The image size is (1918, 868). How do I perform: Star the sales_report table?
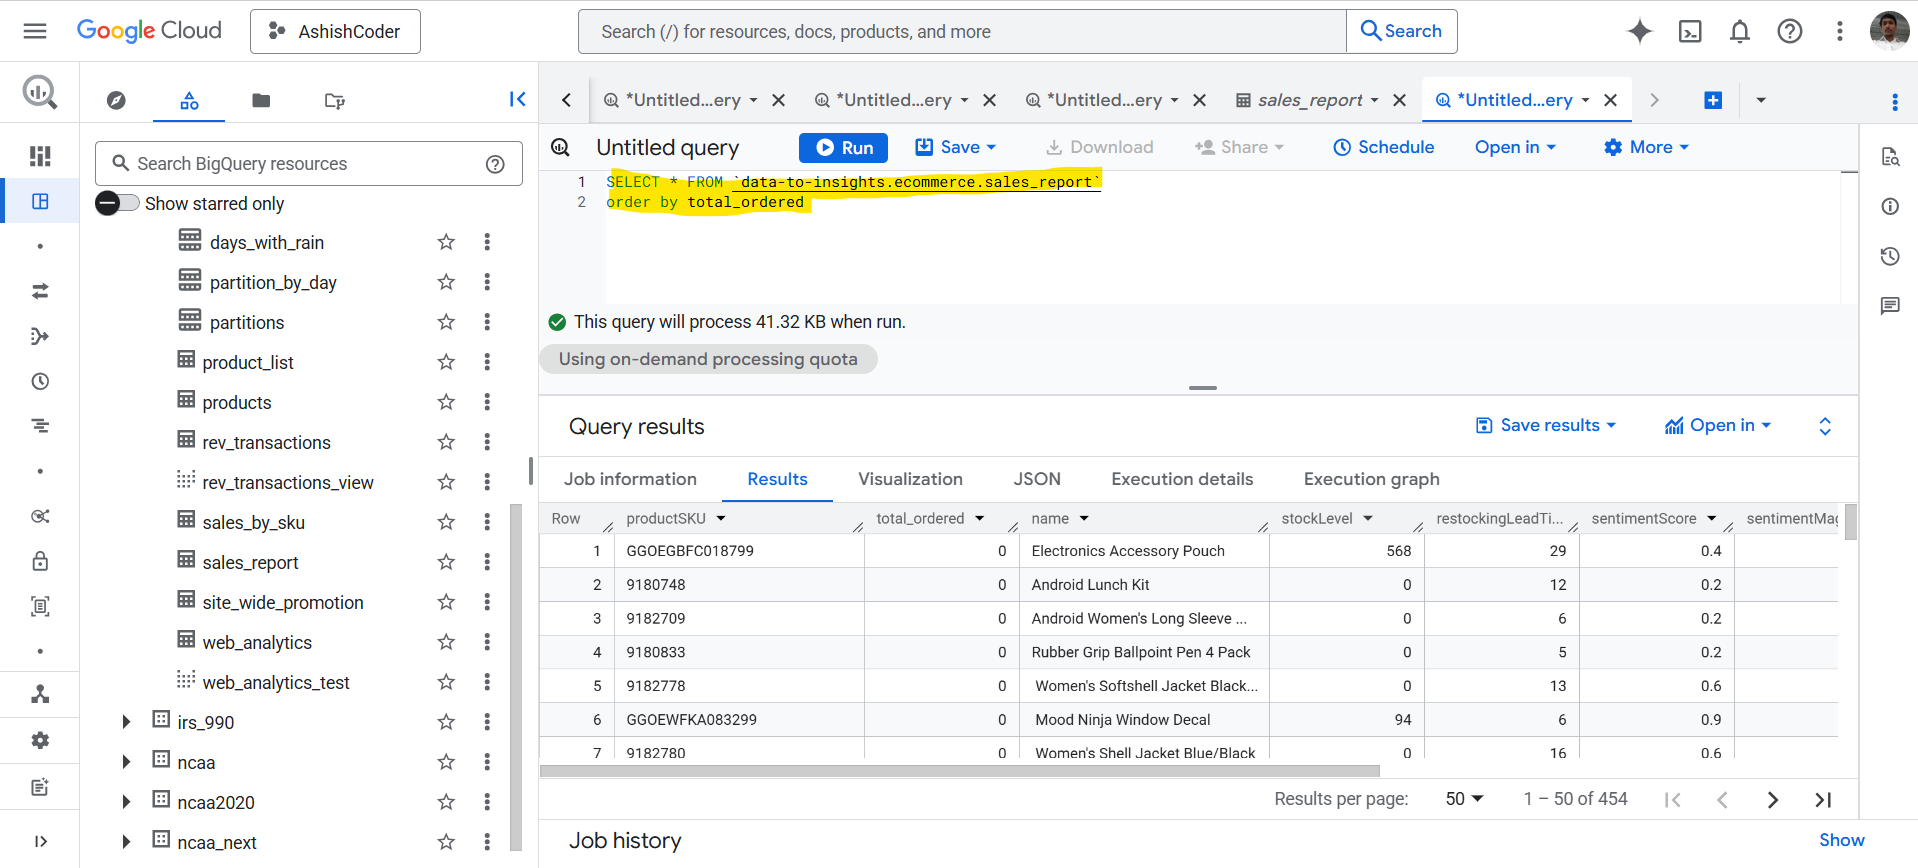[446, 562]
